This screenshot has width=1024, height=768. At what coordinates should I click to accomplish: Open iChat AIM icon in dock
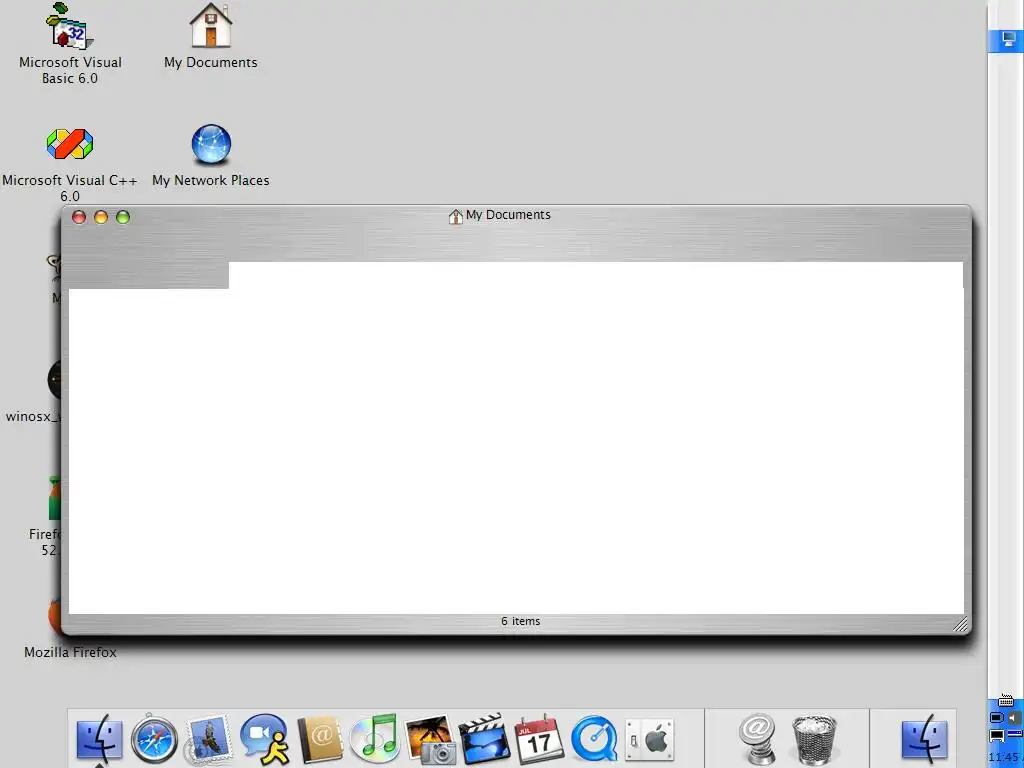click(264, 739)
